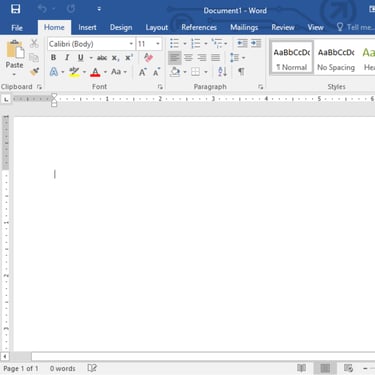Apply multilevel list
This screenshot has height=375, width=375.
(x=217, y=43)
